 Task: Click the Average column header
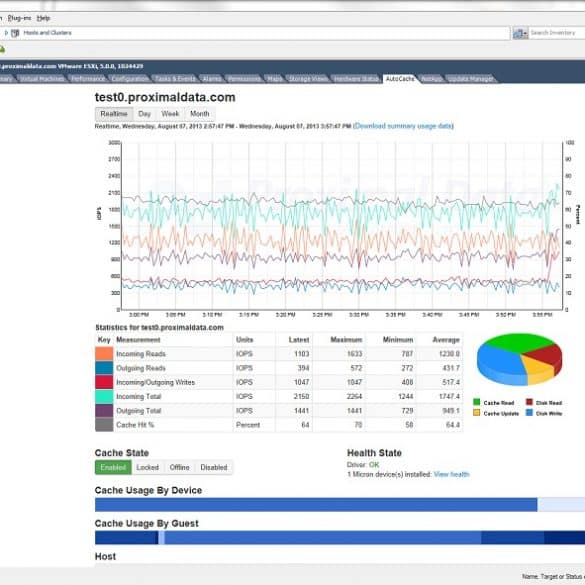(x=446, y=340)
